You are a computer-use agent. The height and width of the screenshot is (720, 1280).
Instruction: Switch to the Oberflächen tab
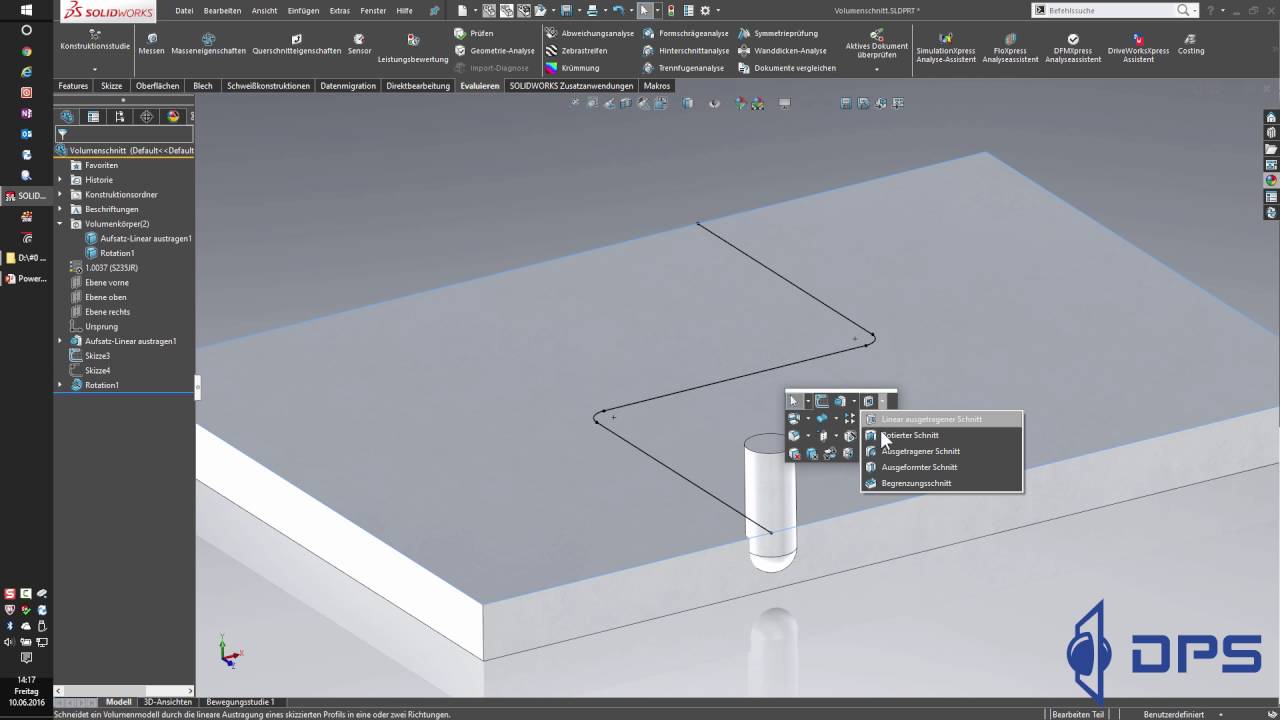click(158, 86)
